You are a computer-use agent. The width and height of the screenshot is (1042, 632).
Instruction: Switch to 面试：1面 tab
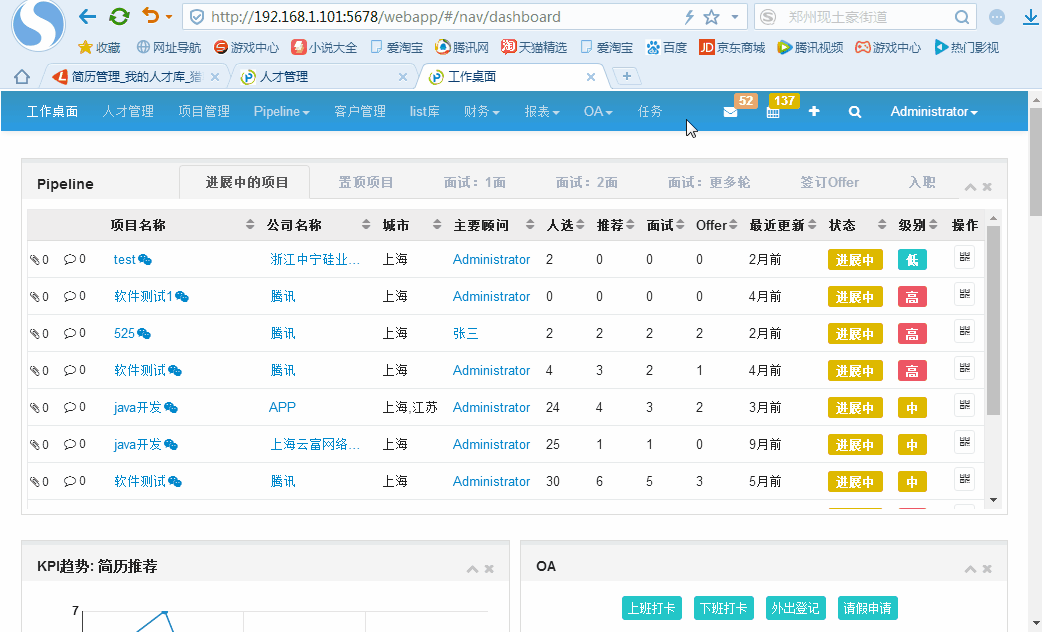click(x=474, y=182)
